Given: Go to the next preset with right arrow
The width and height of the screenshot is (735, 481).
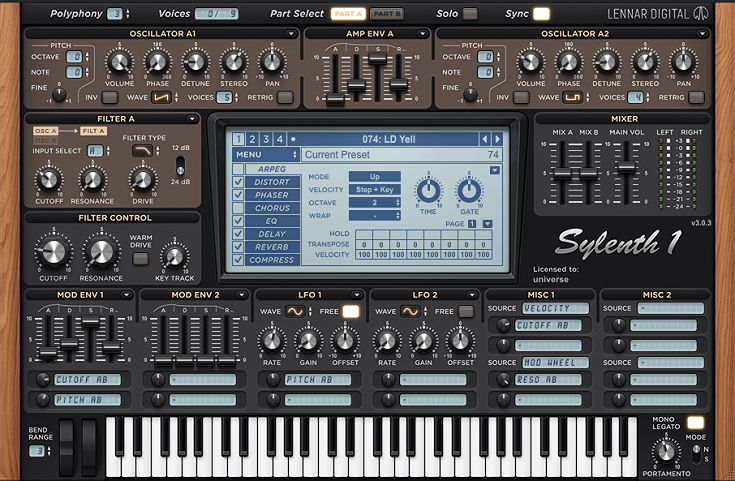Looking at the screenshot, I should click(x=497, y=139).
